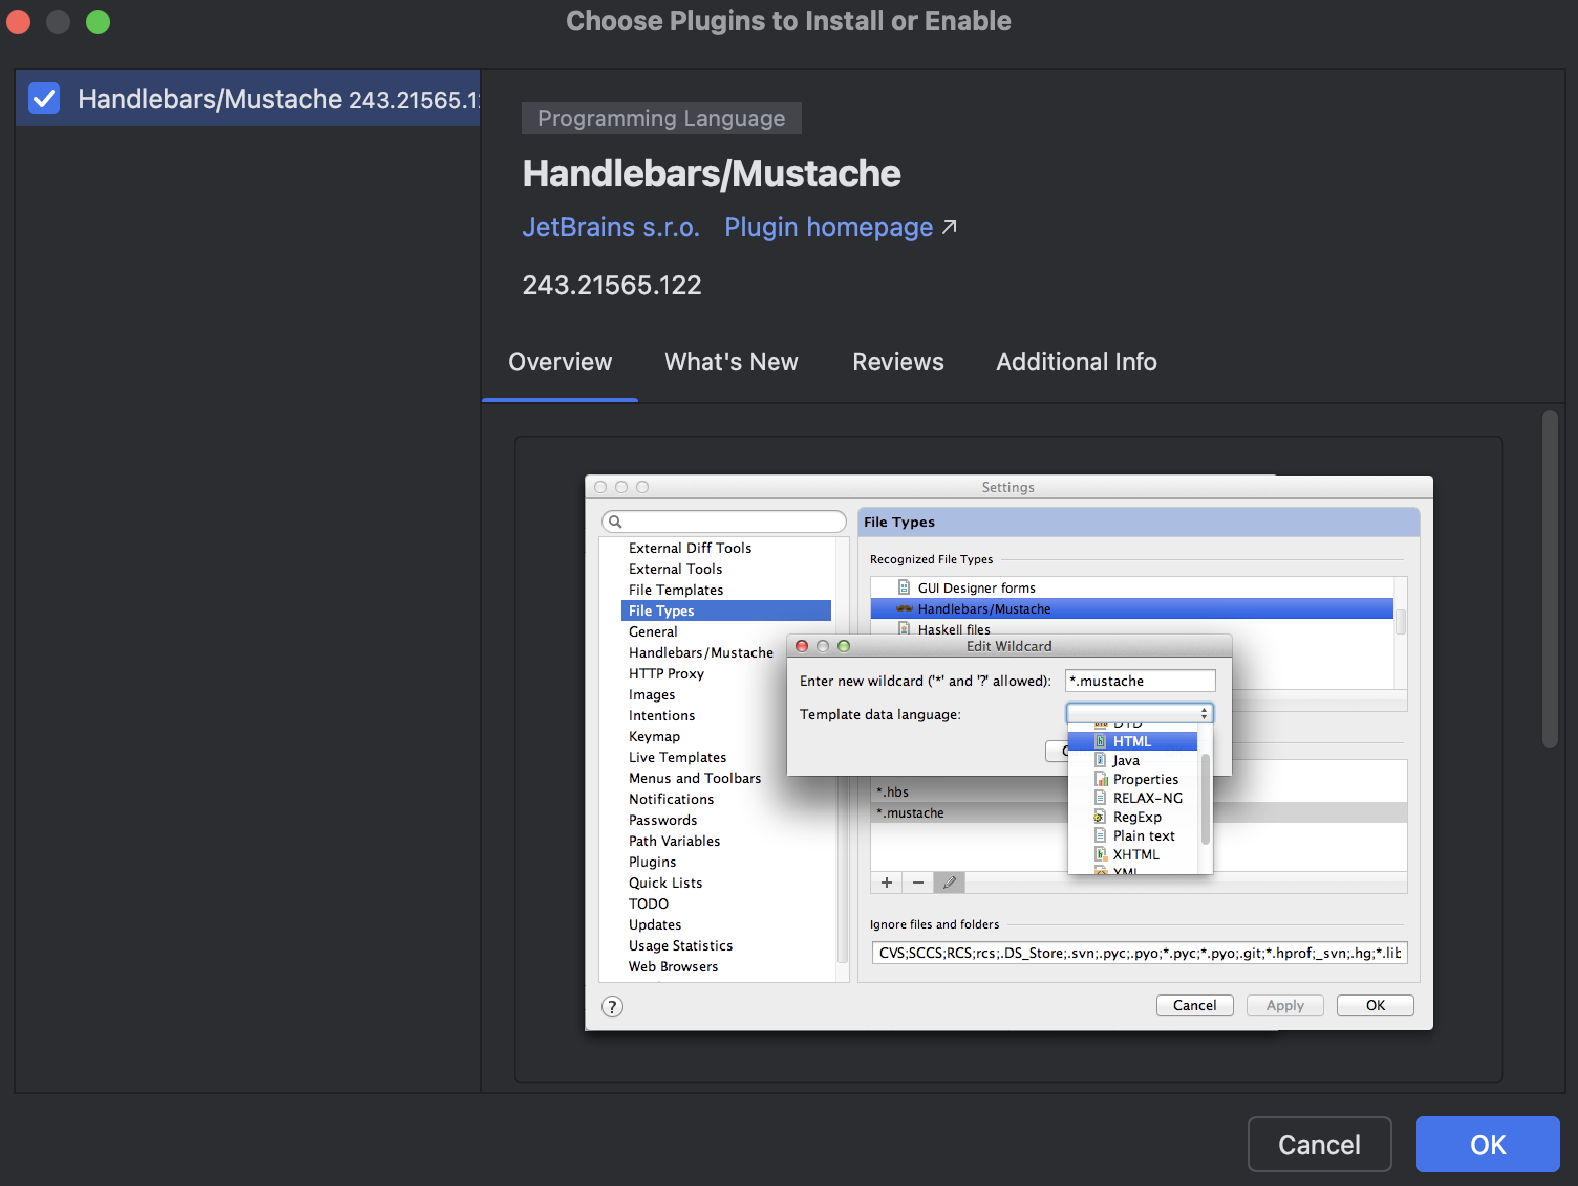Image resolution: width=1578 pixels, height=1186 pixels.
Task: Click the *.hbs pattern in screenshot
Action: coord(892,792)
